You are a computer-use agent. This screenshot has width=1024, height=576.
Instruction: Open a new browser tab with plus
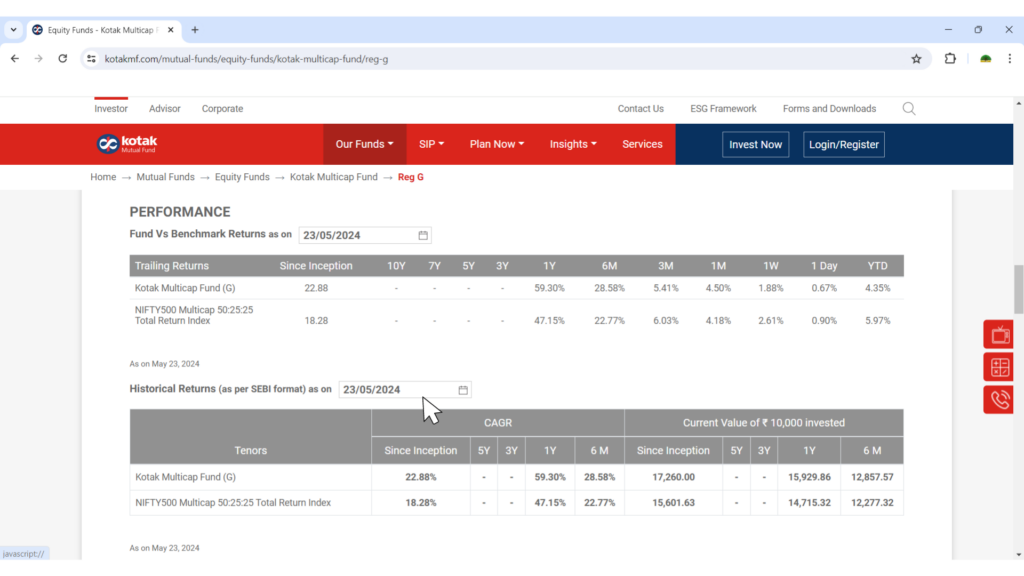pyautogui.click(x=195, y=30)
